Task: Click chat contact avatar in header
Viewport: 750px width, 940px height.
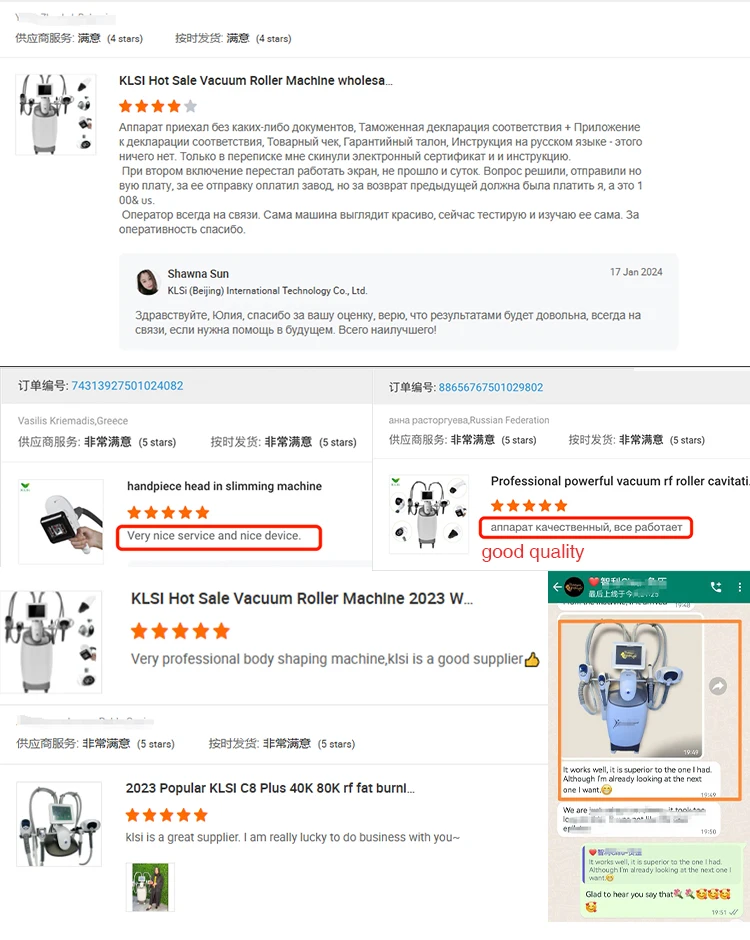Action: [574, 587]
